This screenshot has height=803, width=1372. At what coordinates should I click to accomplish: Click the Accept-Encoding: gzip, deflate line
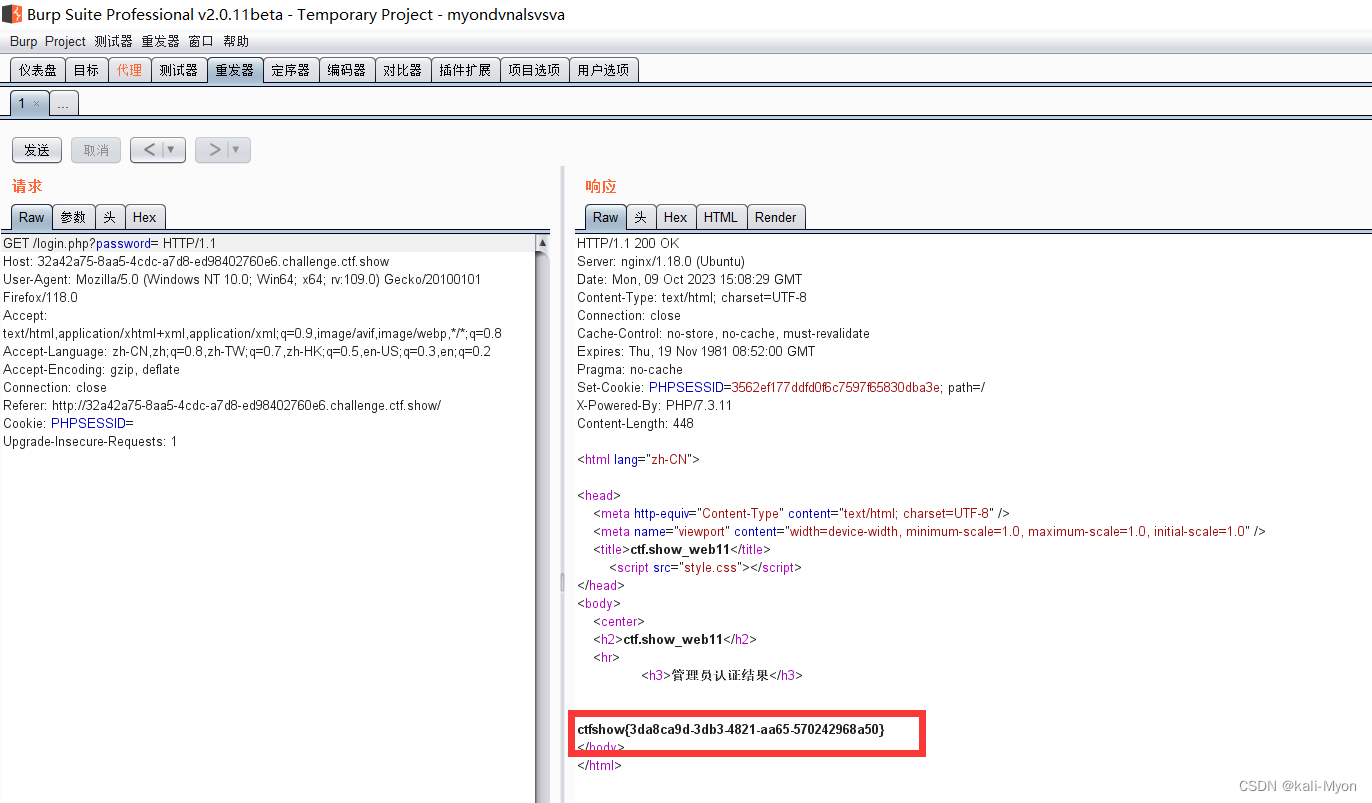tap(92, 369)
